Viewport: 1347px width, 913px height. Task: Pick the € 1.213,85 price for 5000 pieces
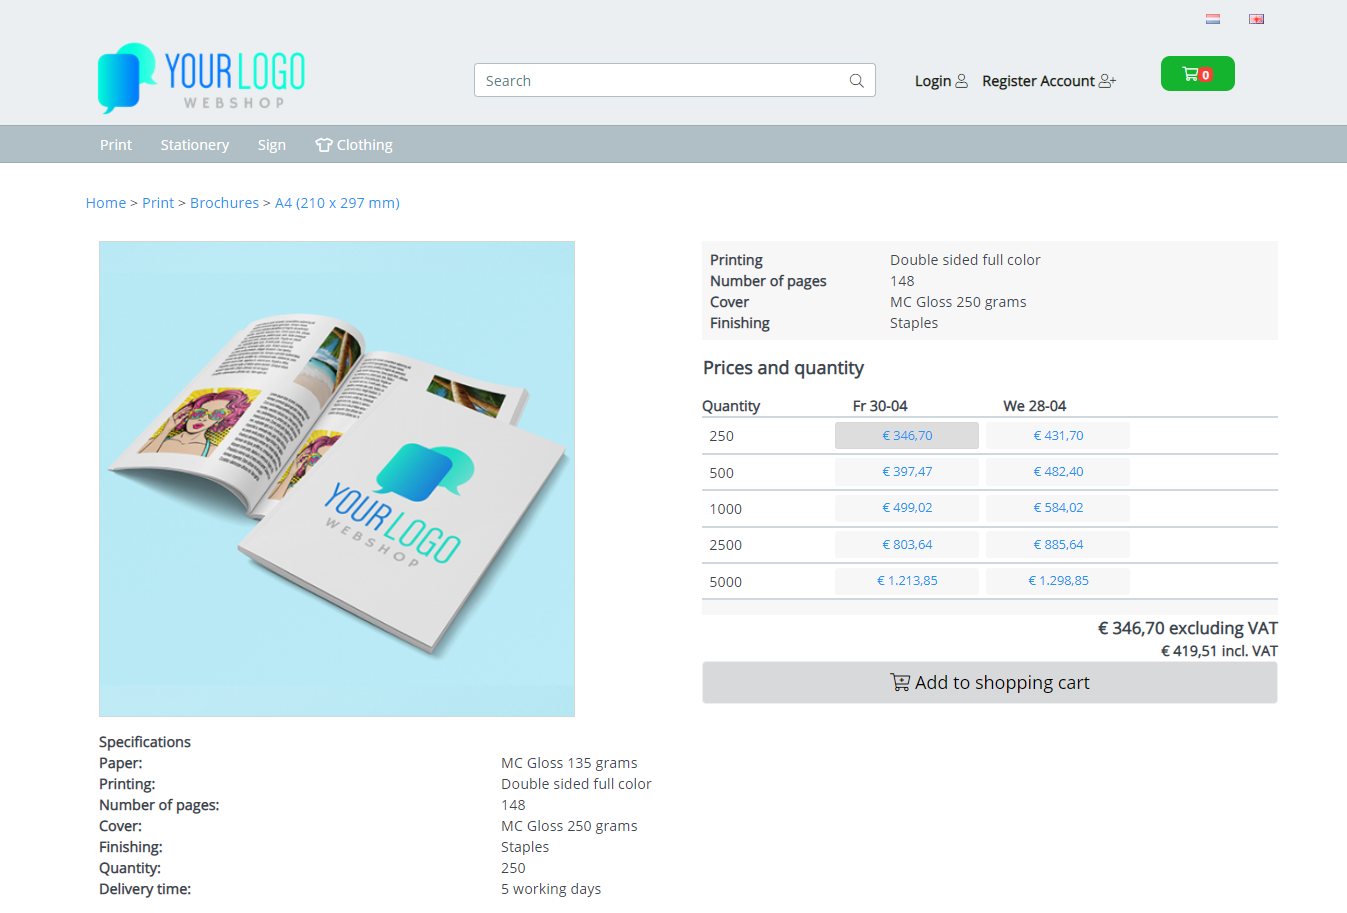pos(907,581)
